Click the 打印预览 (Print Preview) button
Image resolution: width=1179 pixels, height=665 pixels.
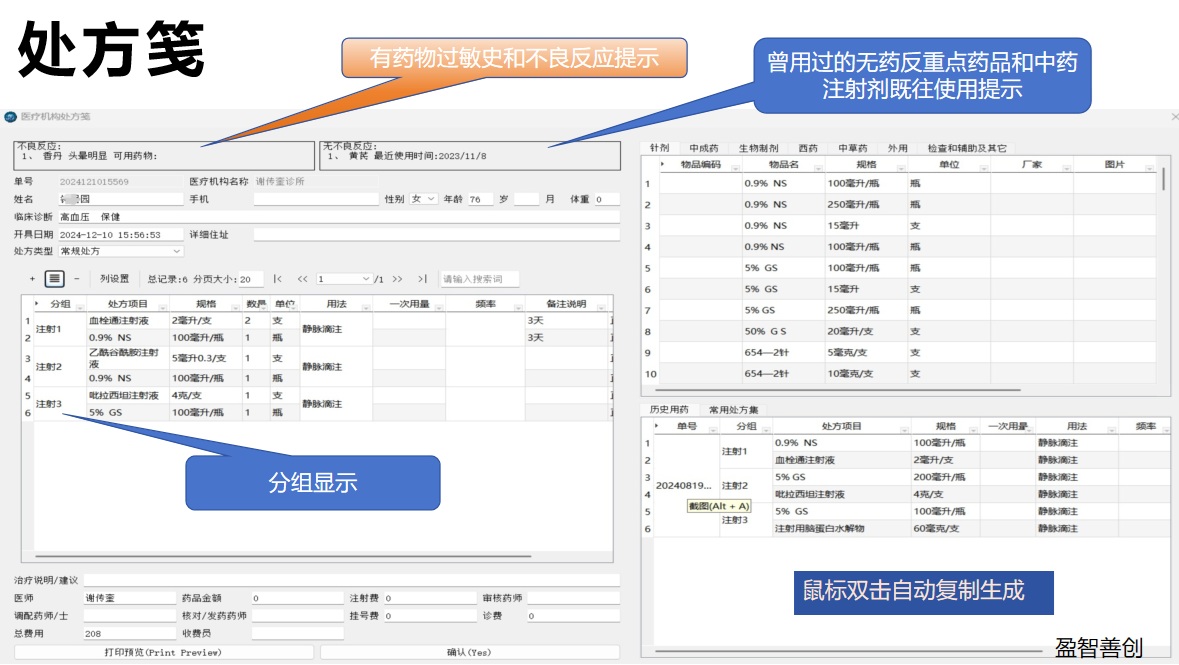(163, 652)
